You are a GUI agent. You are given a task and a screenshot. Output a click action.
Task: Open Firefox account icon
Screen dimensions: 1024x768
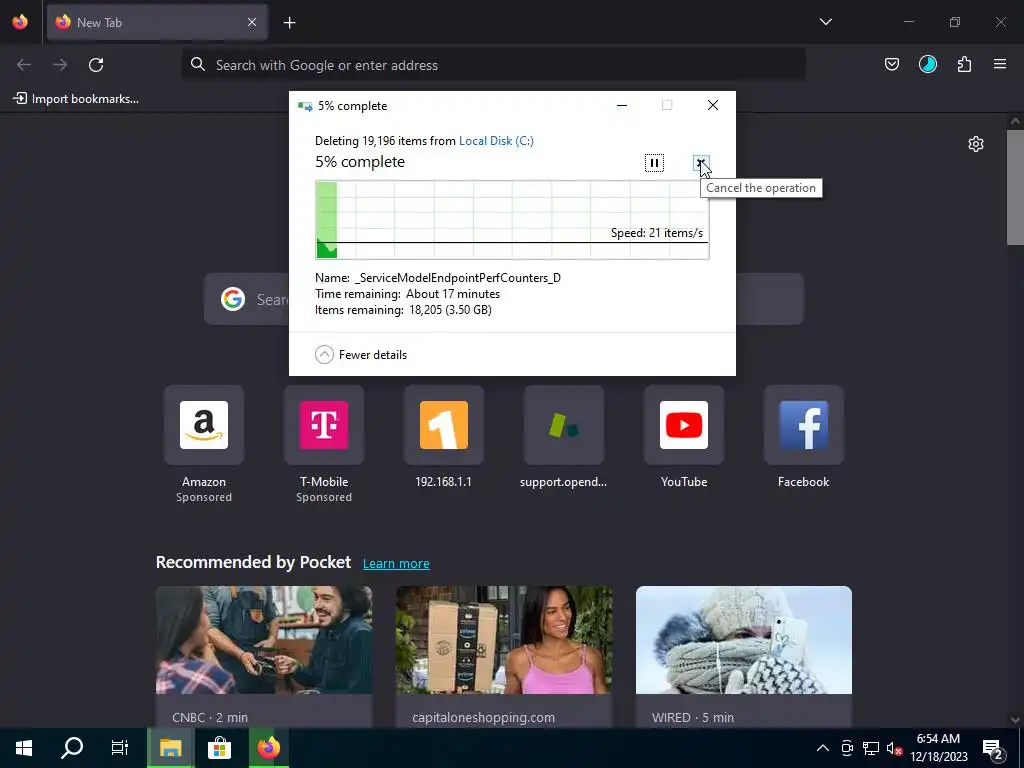pyautogui.click(x=927, y=64)
